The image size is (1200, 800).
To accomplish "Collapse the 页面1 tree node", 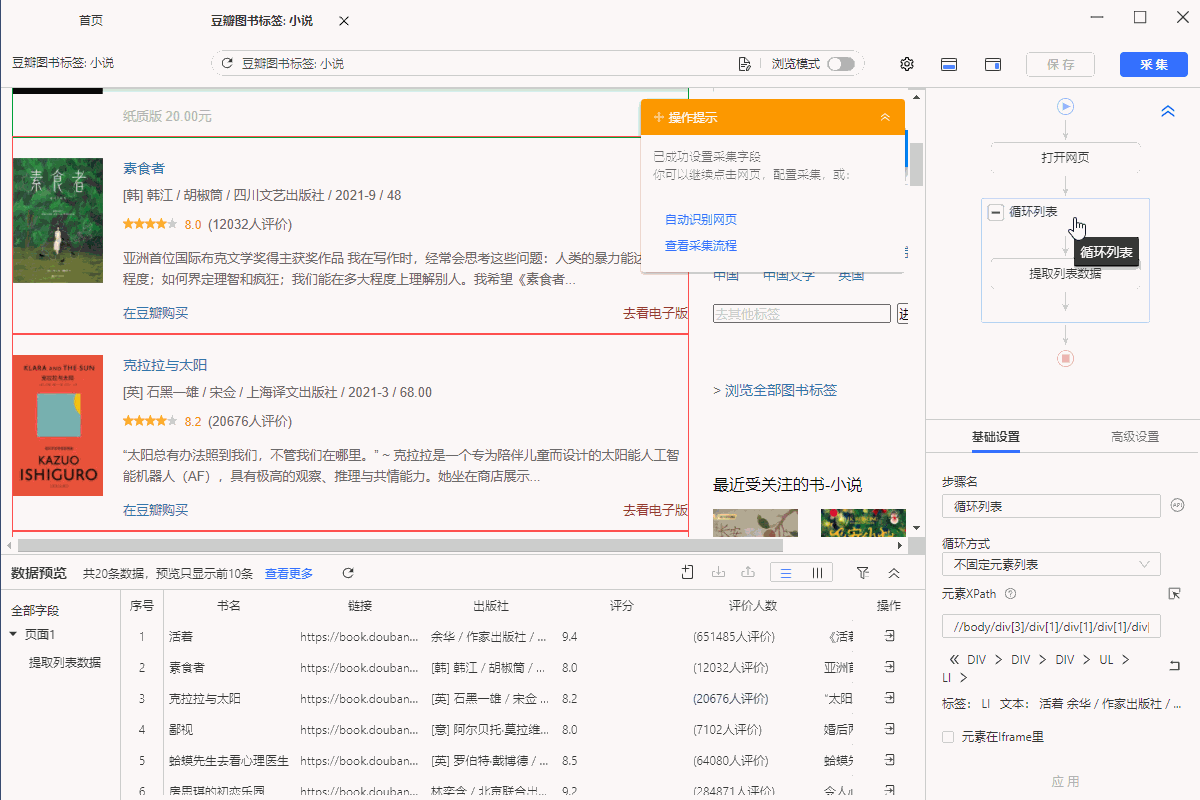I will (x=13, y=634).
